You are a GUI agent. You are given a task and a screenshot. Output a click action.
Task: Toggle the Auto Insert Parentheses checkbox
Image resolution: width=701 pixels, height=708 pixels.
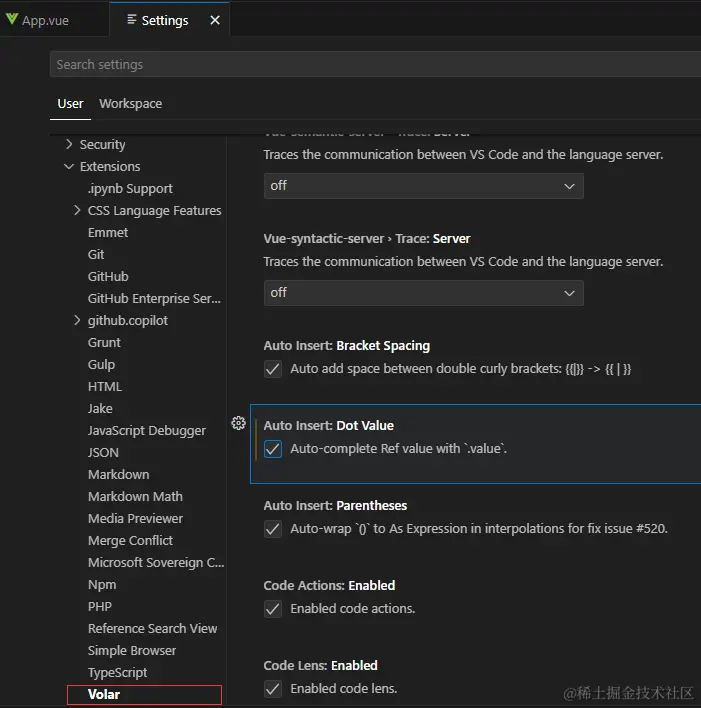pos(273,529)
